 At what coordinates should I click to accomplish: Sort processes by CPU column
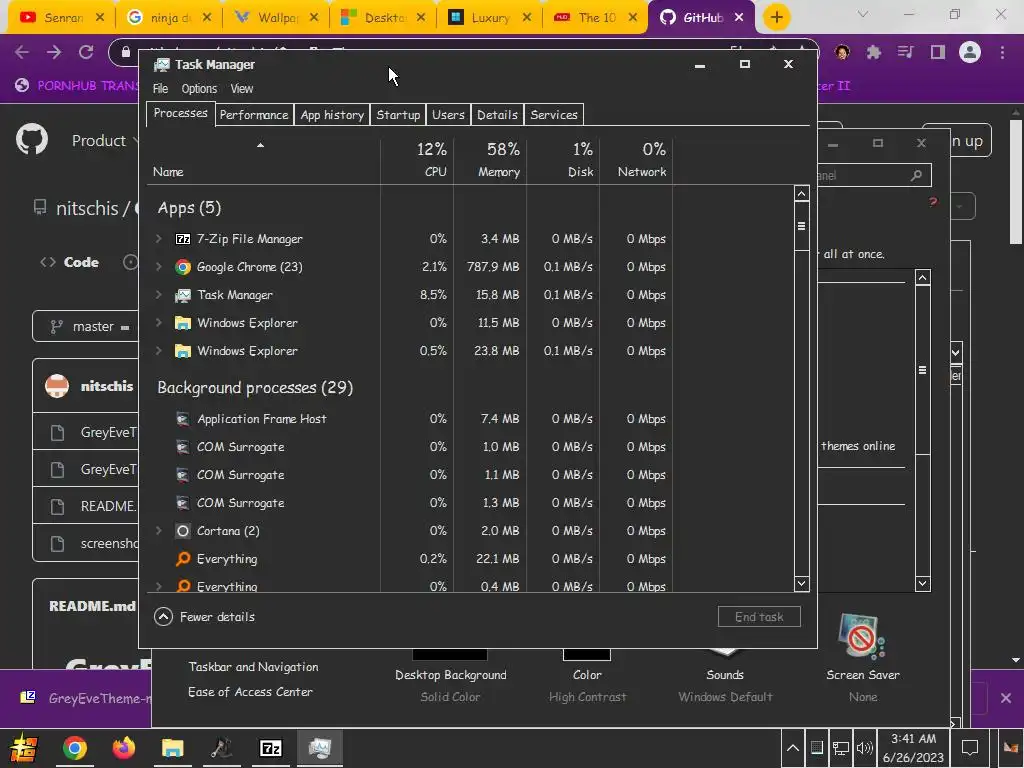[417, 161]
